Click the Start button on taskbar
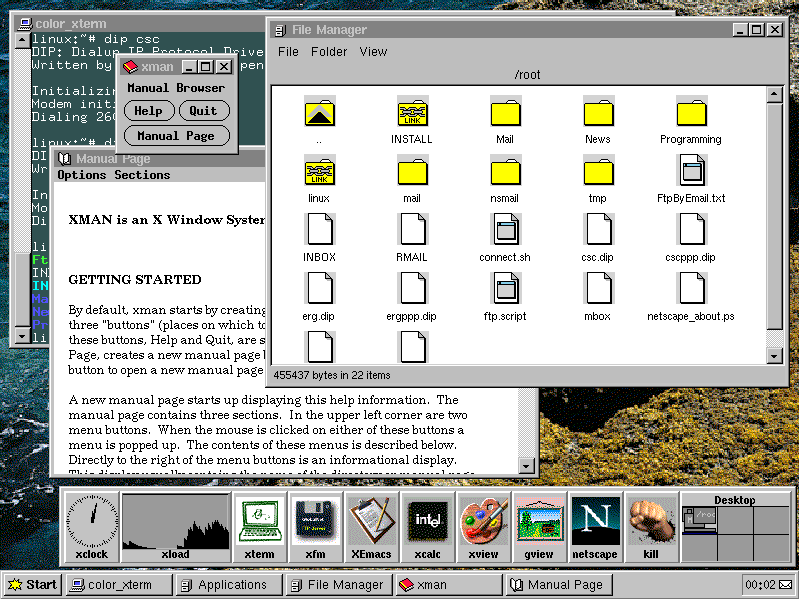 (x=32, y=585)
